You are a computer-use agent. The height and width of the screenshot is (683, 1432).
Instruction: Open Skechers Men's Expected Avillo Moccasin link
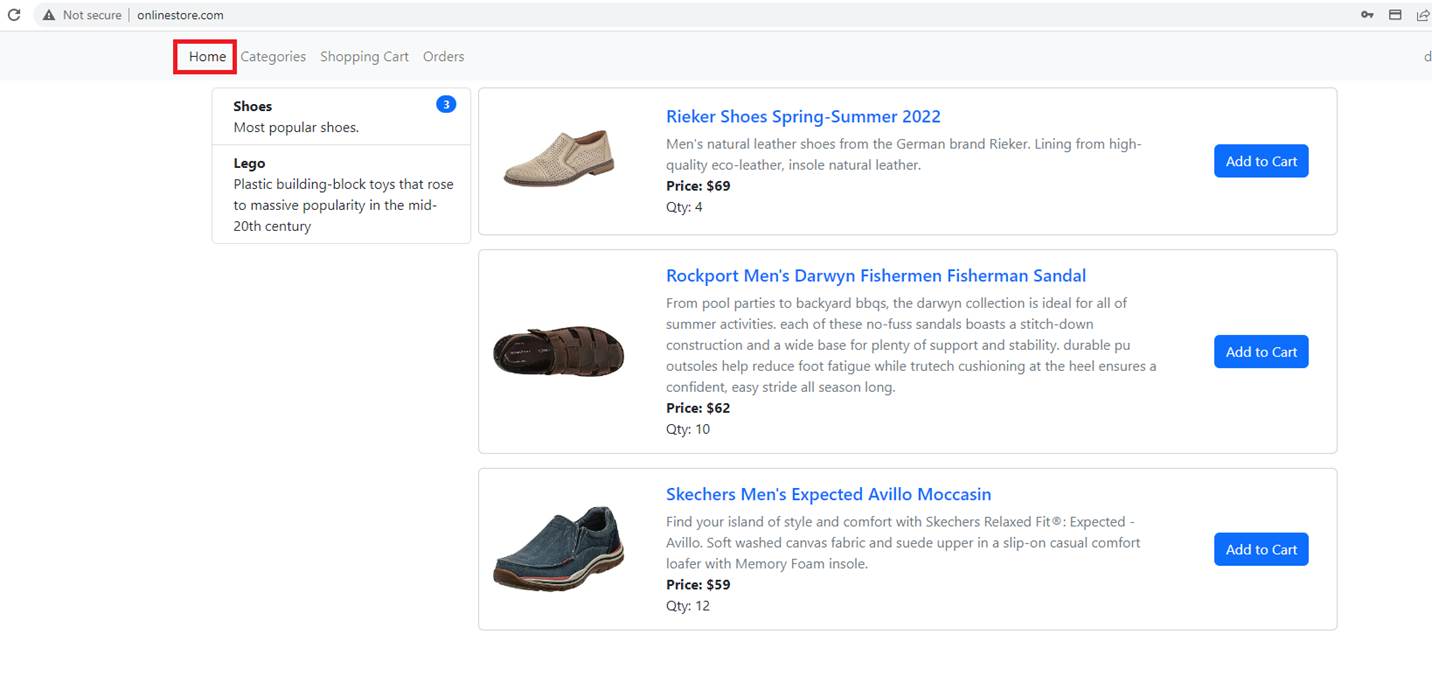(x=828, y=494)
